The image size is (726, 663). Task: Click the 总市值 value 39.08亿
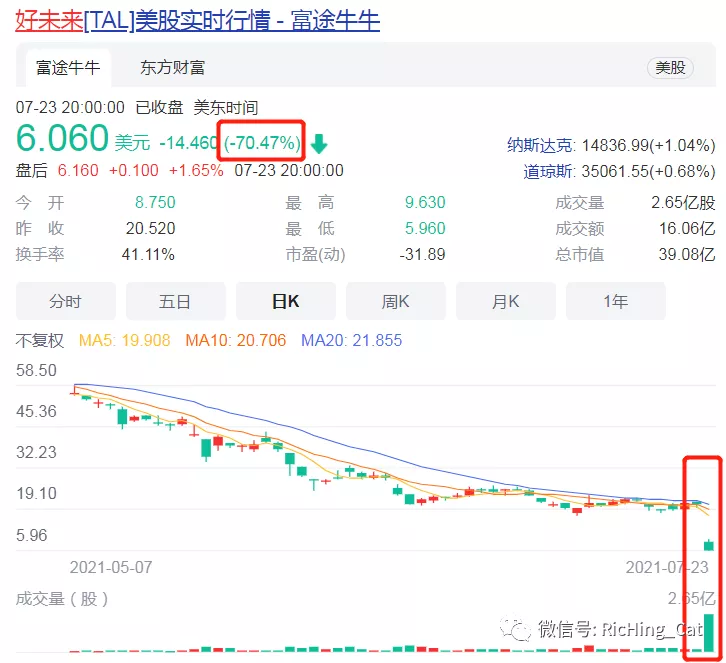(687, 254)
